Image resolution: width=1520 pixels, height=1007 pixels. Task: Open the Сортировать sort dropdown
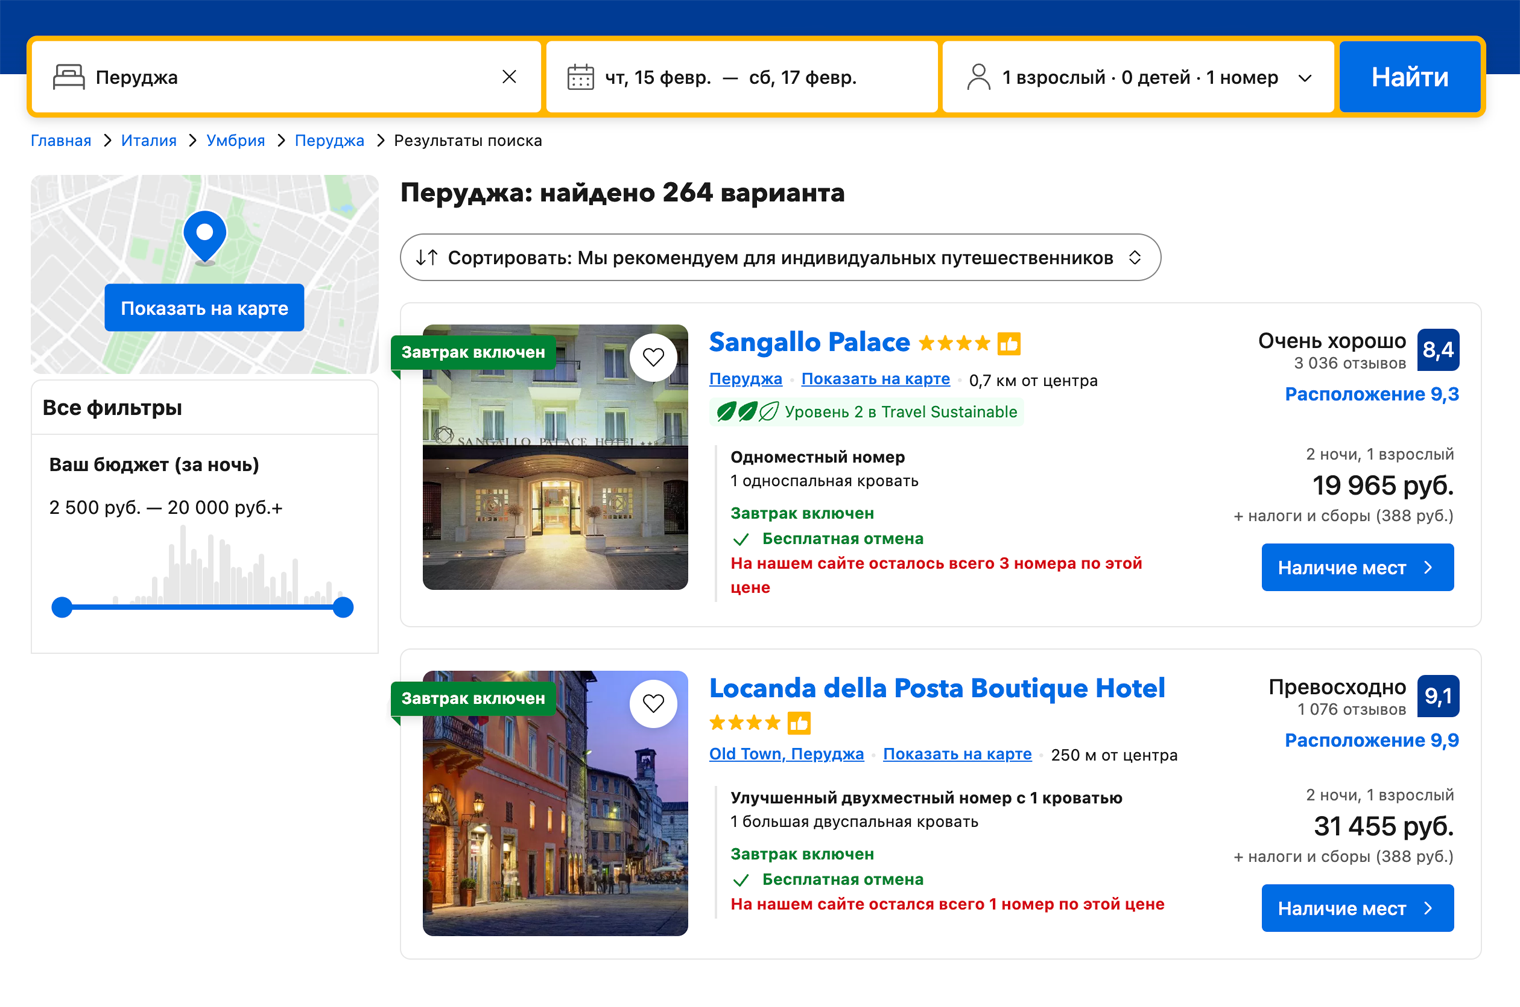[x=780, y=258]
